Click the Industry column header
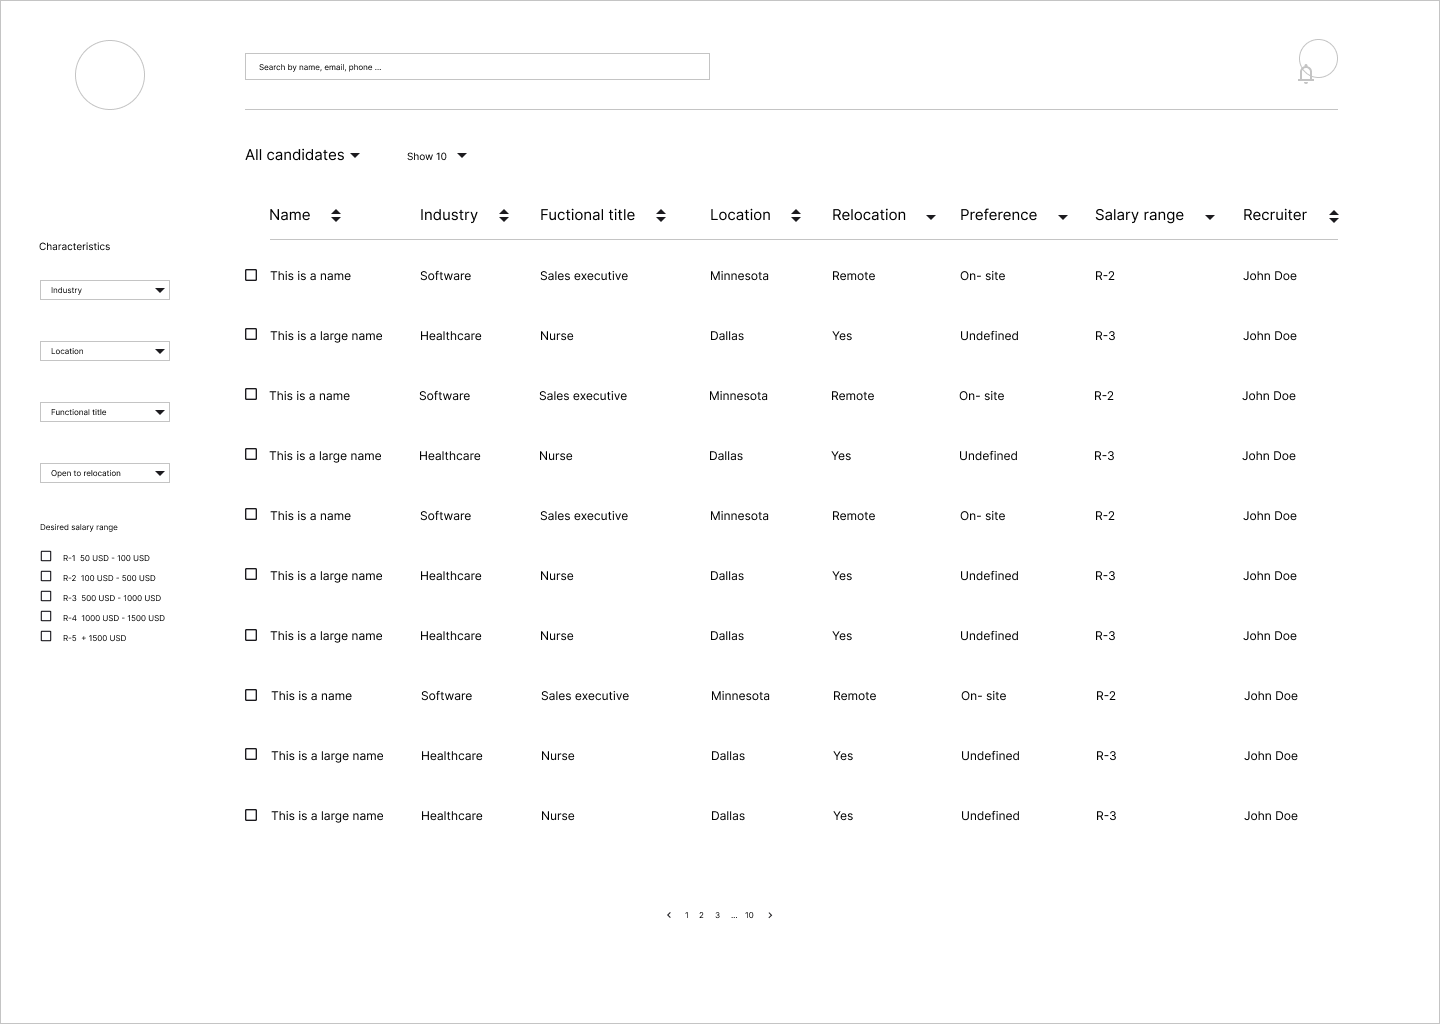This screenshot has width=1440, height=1024. point(449,215)
